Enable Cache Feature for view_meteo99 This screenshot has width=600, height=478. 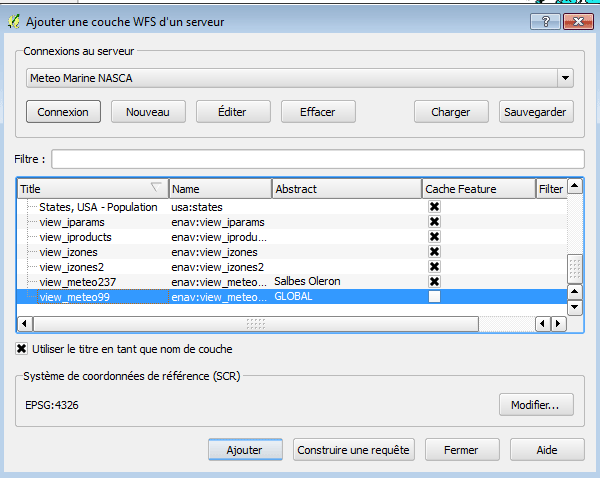(434, 297)
